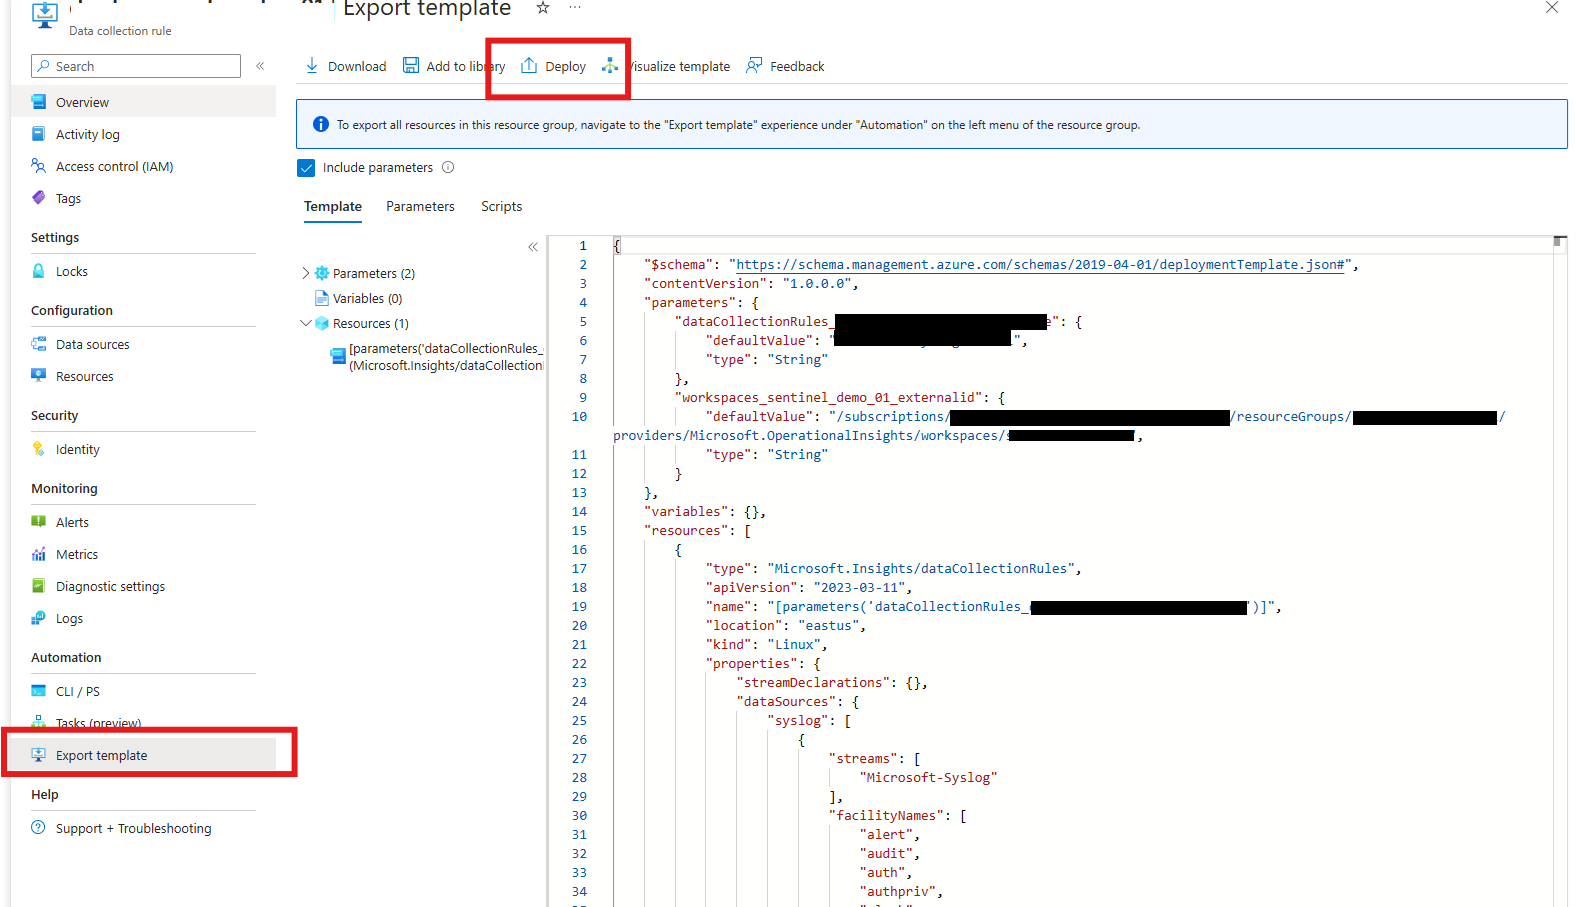
Task: Switch to the Scripts tab
Action: pyautogui.click(x=501, y=206)
